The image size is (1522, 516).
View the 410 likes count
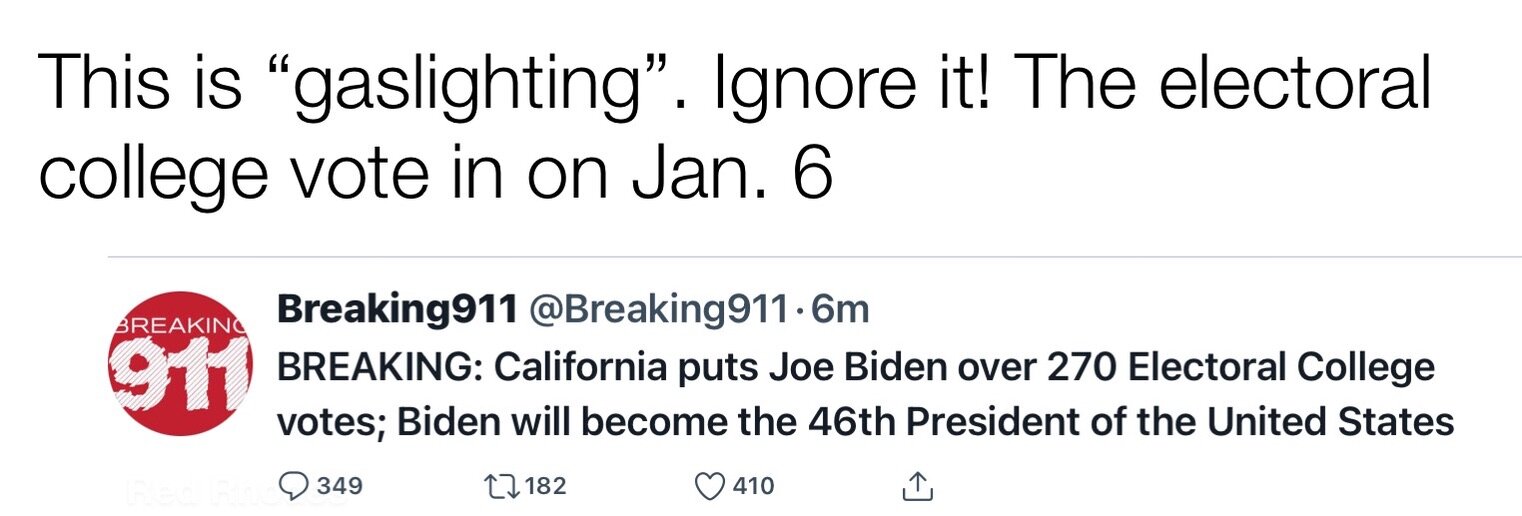tap(754, 487)
